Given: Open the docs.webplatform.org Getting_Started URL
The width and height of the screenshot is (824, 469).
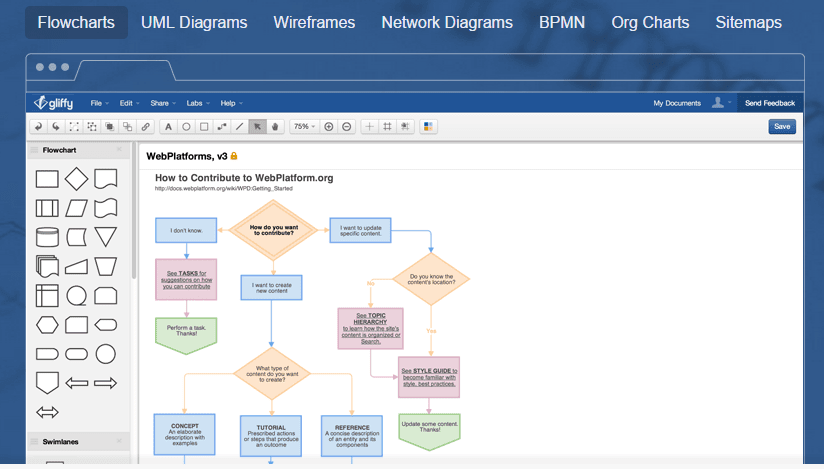Looking at the screenshot, I should point(223,188).
